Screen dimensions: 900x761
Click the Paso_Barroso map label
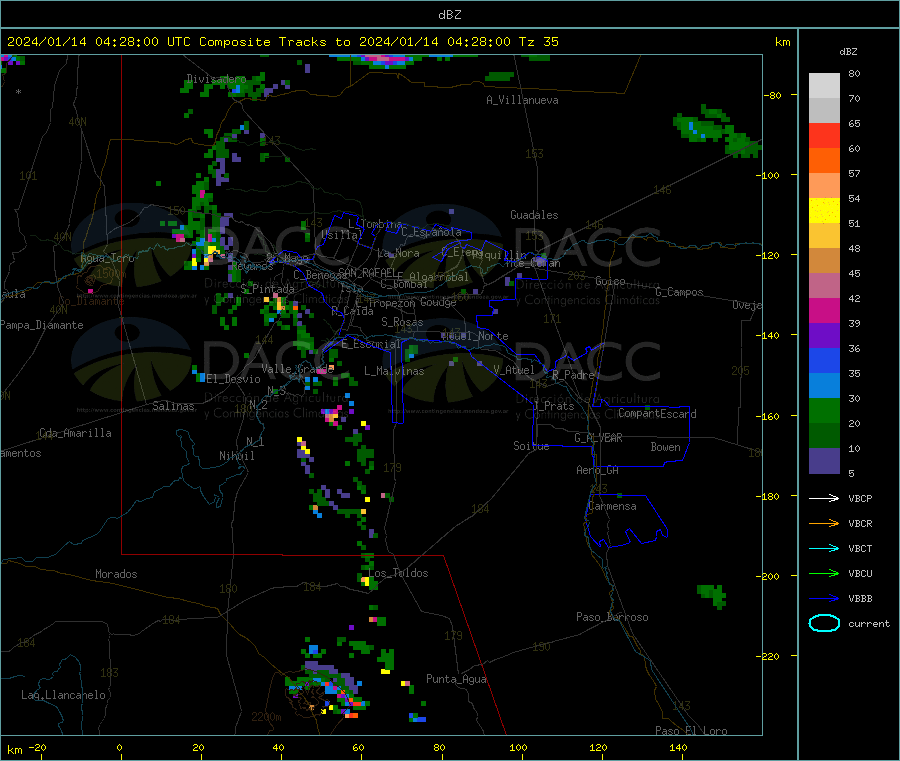point(612,617)
